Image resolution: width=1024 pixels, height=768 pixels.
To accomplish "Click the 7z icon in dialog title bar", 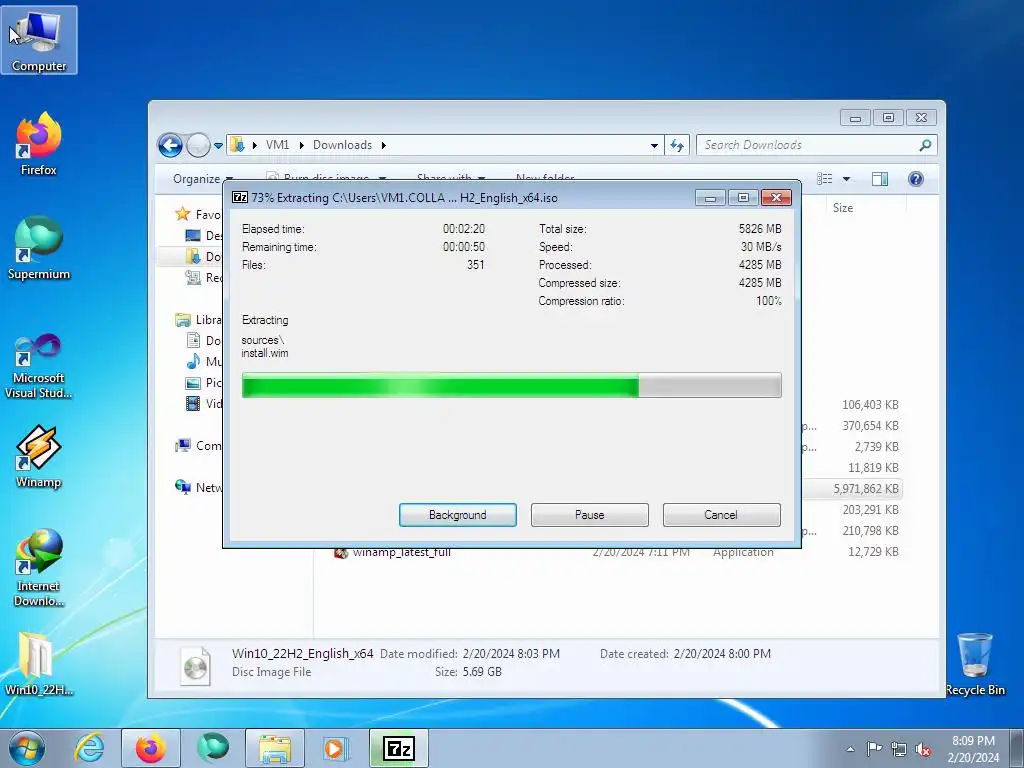I will click(240, 197).
